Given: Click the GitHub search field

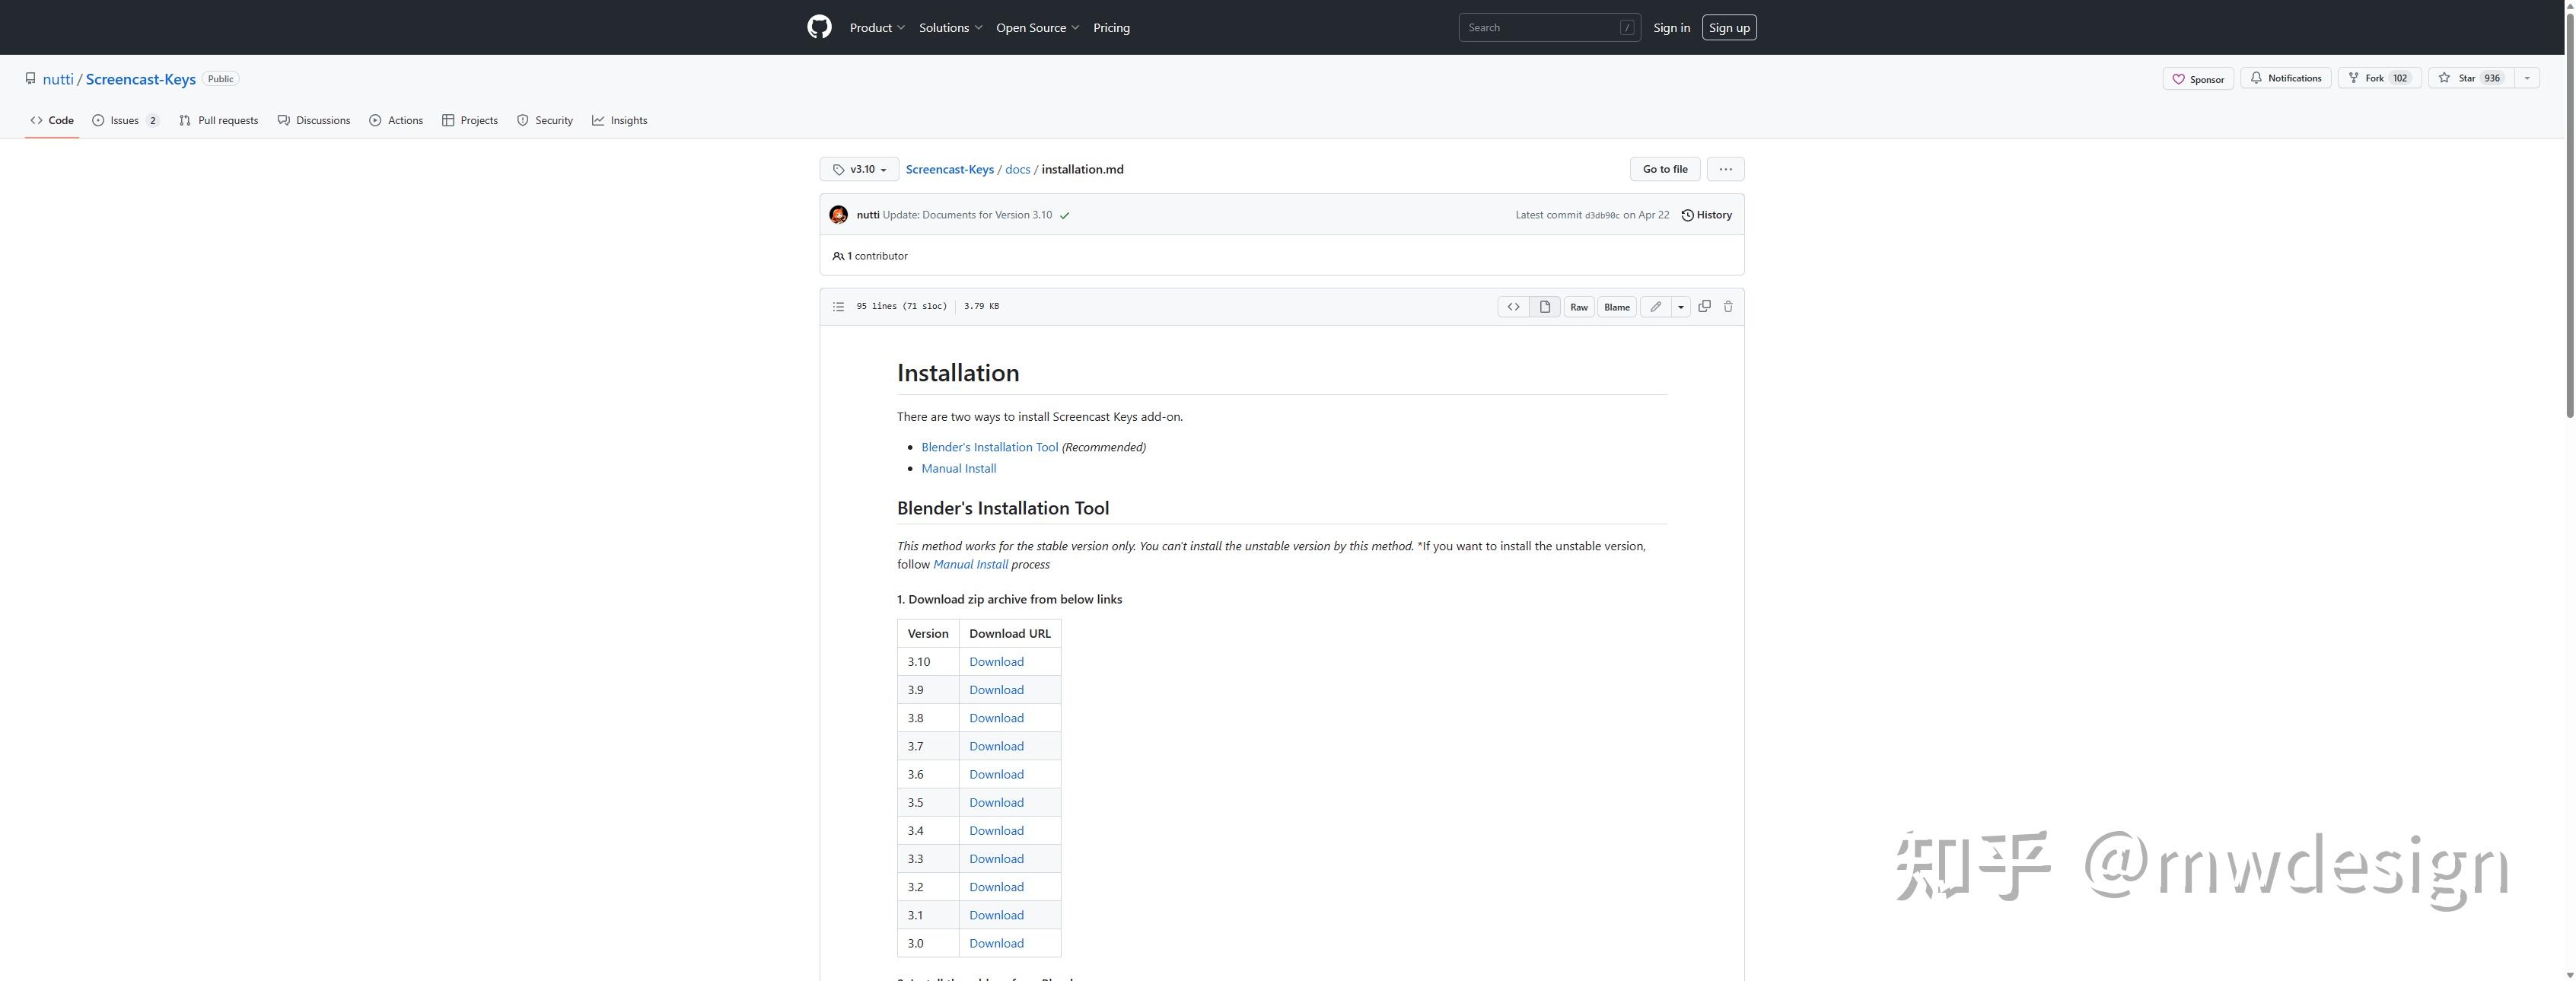Looking at the screenshot, I should pos(1540,28).
